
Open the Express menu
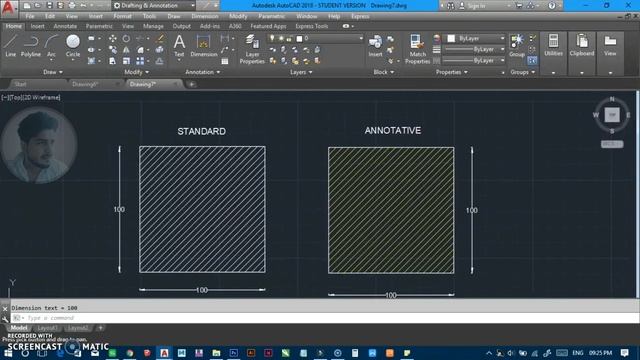click(x=360, y=16)
